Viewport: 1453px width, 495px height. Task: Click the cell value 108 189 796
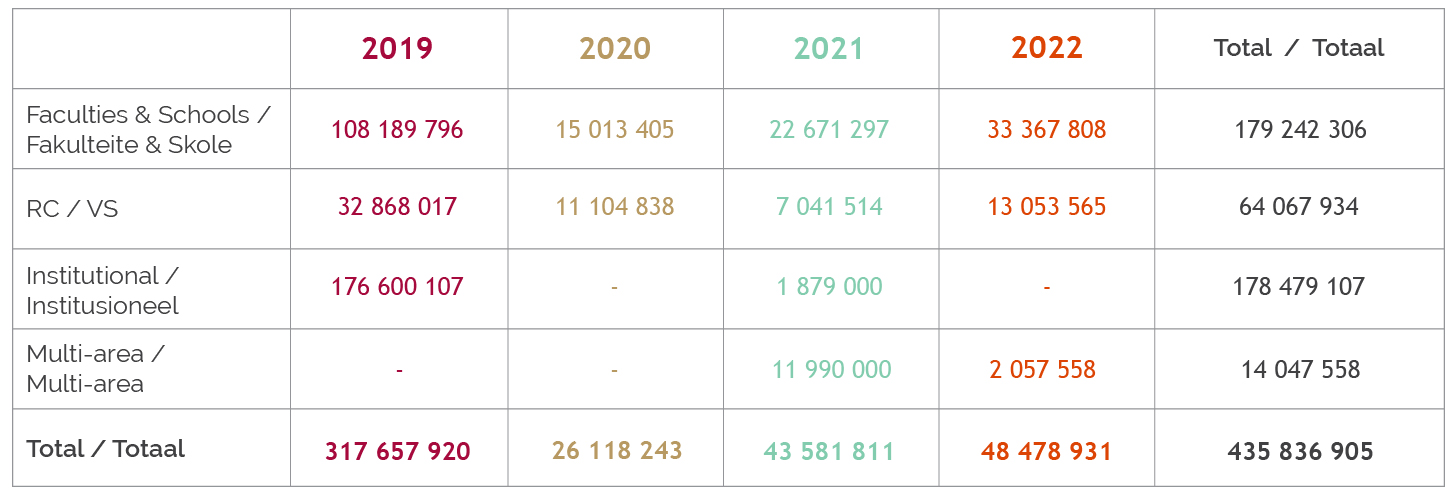click(x=397, y=130)
